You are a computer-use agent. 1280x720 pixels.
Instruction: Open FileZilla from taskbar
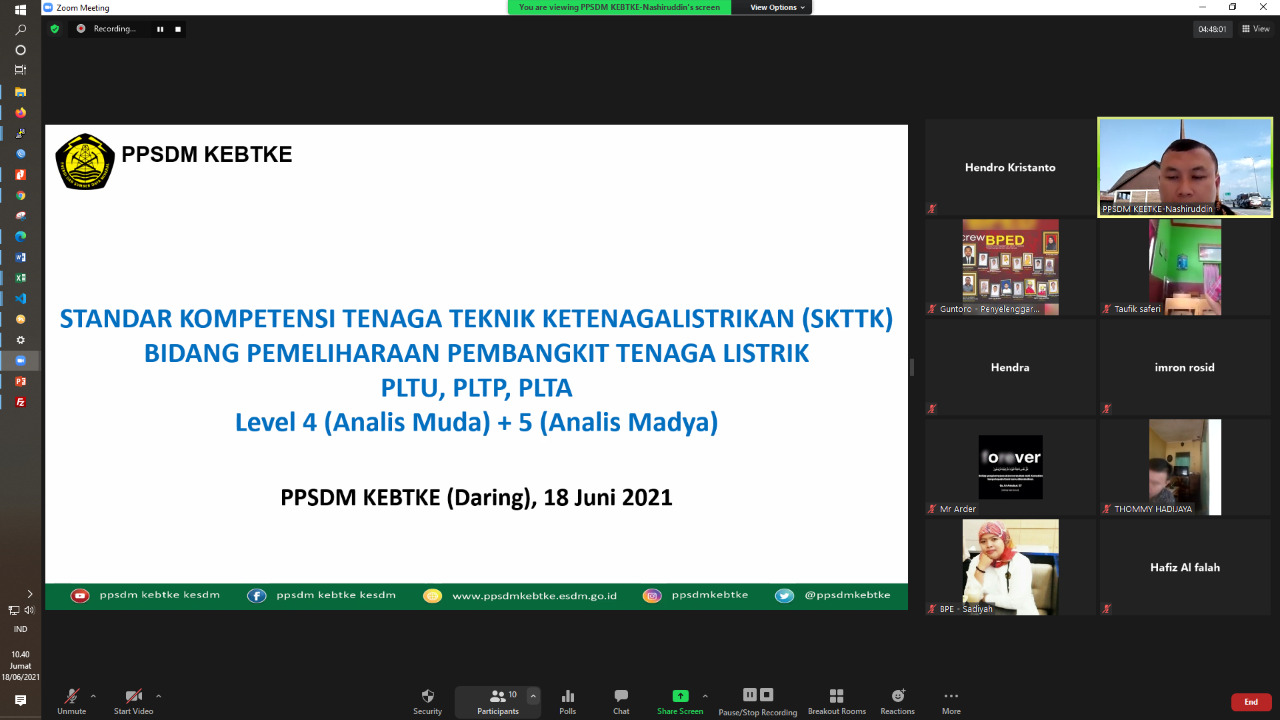[x=20, y=402]
